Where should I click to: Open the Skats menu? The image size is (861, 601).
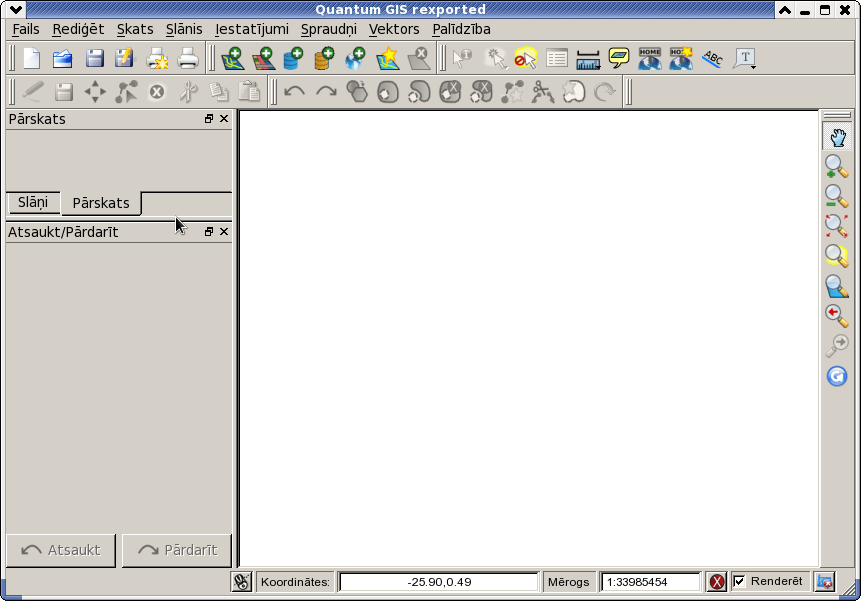tap(135, 29)
